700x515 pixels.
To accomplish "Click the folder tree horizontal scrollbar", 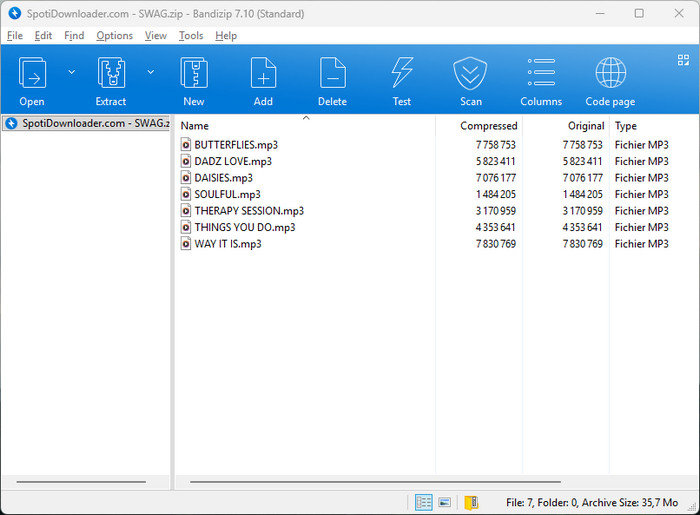I will click(x=81, y=482).
